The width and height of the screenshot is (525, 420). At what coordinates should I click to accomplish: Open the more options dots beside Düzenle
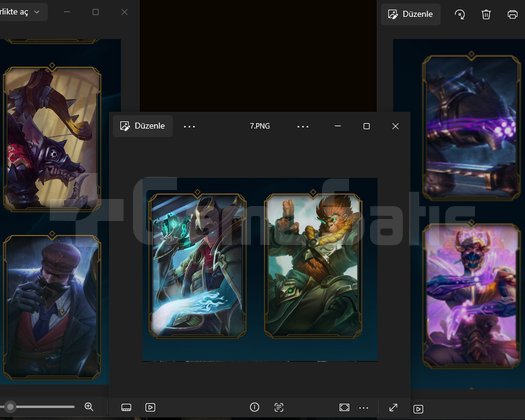point(189,127)
